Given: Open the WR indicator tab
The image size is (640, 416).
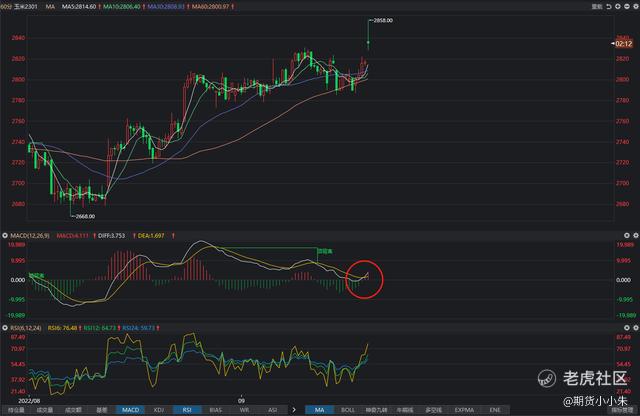Looking at the screenshot, I should 245,410.
